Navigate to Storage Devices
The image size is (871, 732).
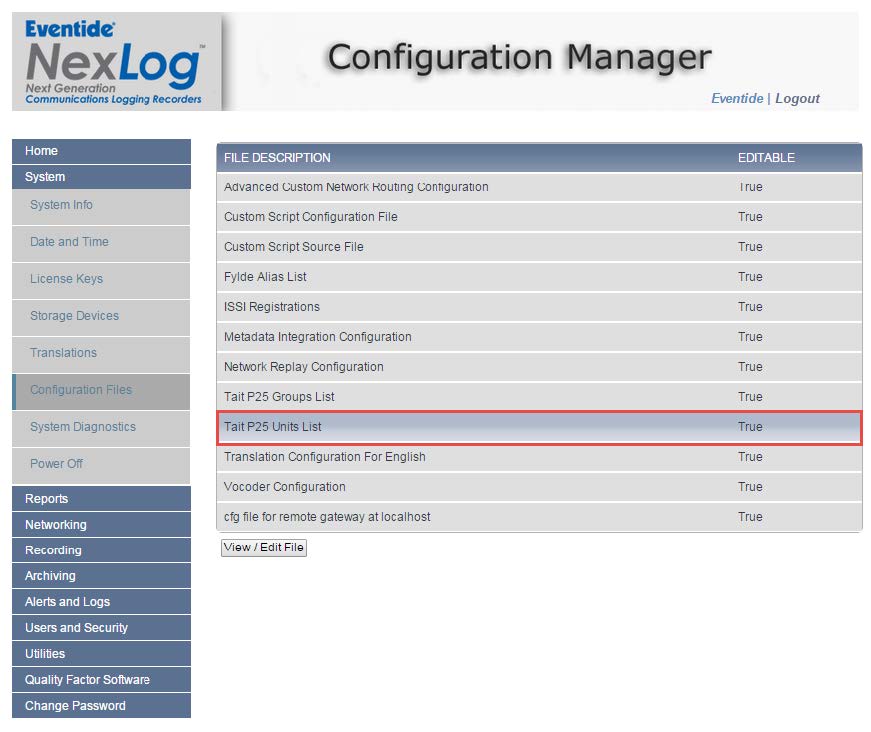(x=74, y=316)
